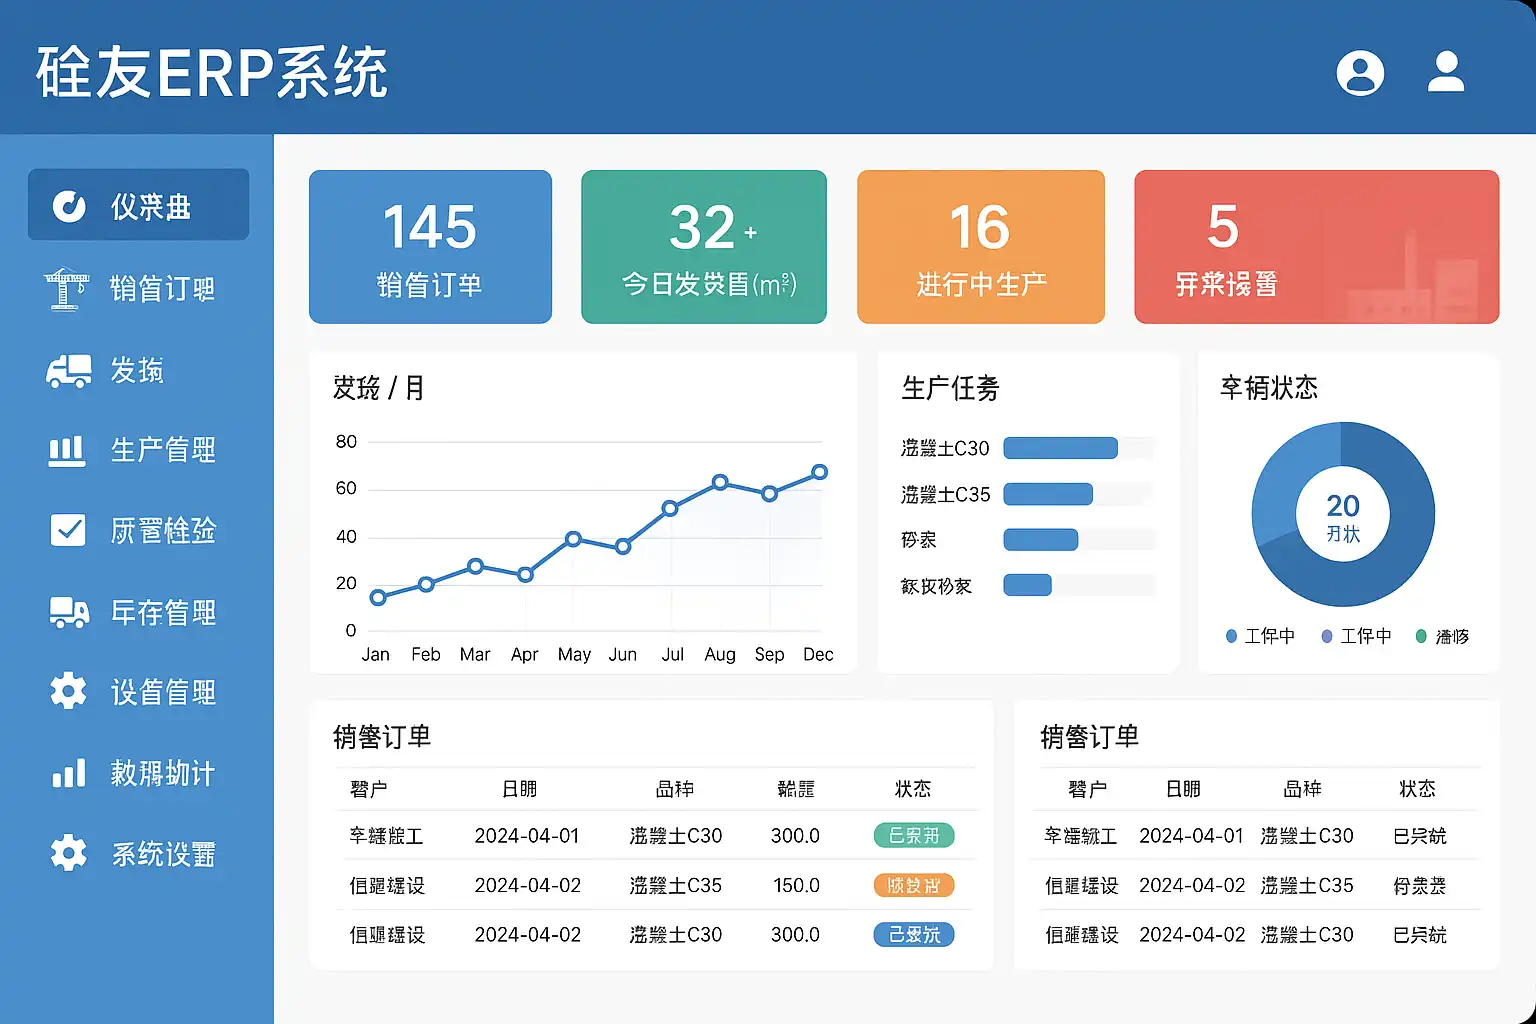Image resolution: width=1536 pixels, height=1024 pixels.
Task: Select the May data point on the line chart
Action: (573, 539)
